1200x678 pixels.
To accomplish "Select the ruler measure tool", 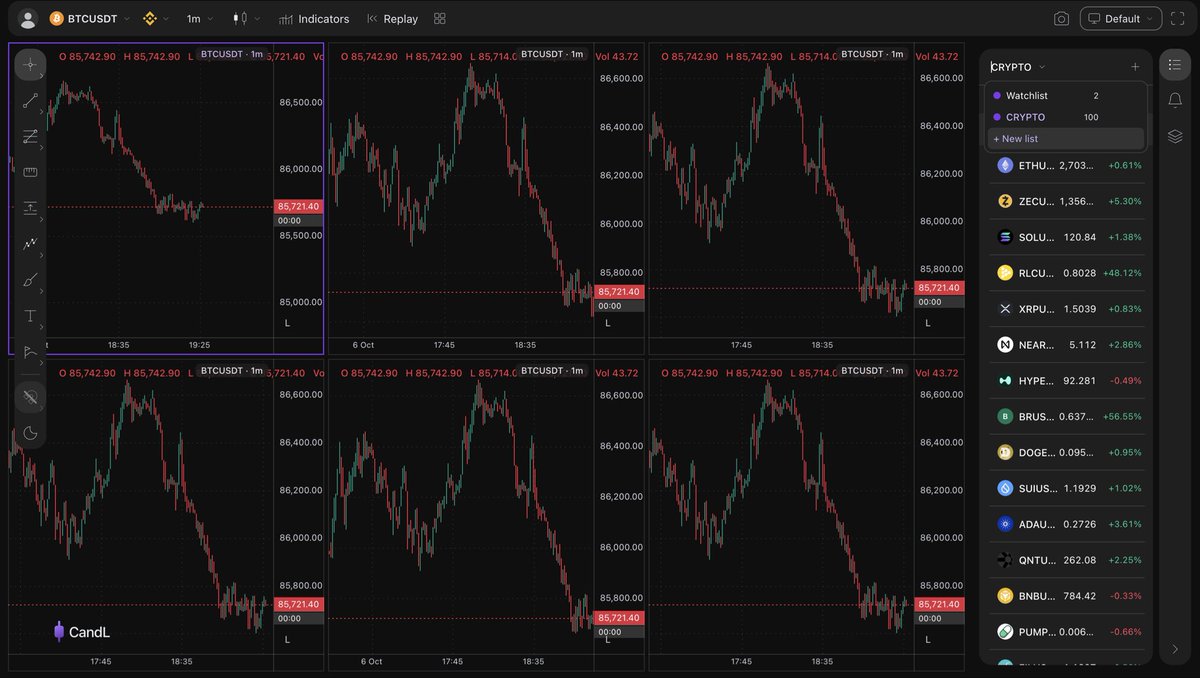I will [x=30, y=172].
